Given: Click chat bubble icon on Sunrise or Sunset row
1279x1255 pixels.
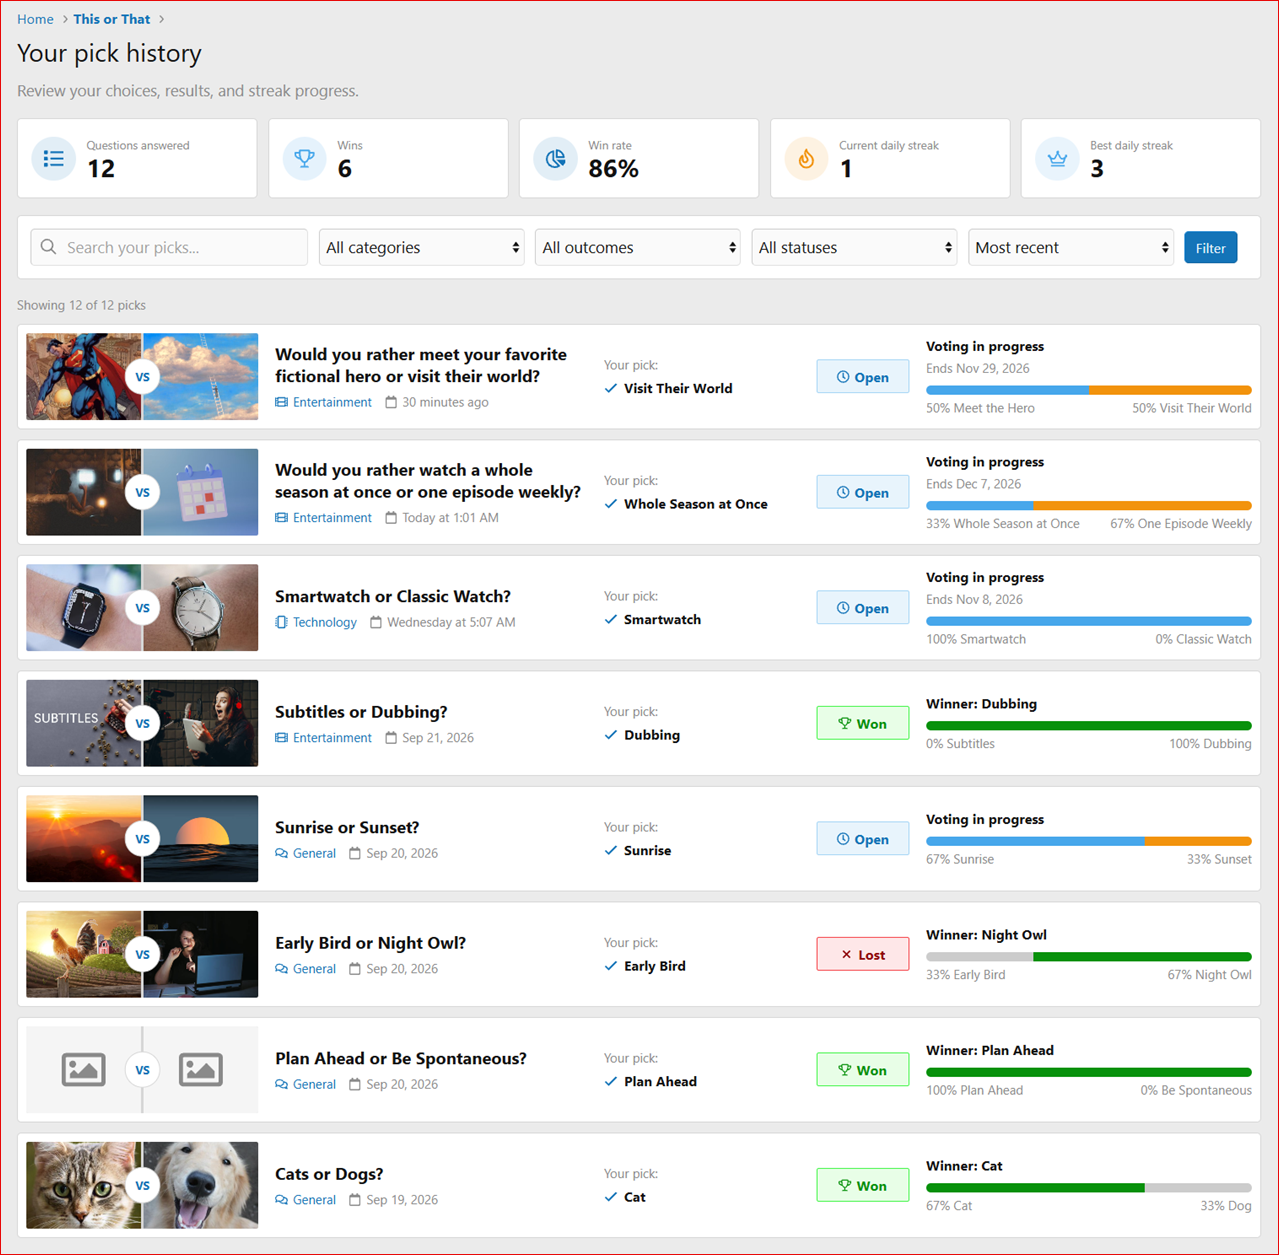Looking at the screenshot, I should (x=281, y=853).
